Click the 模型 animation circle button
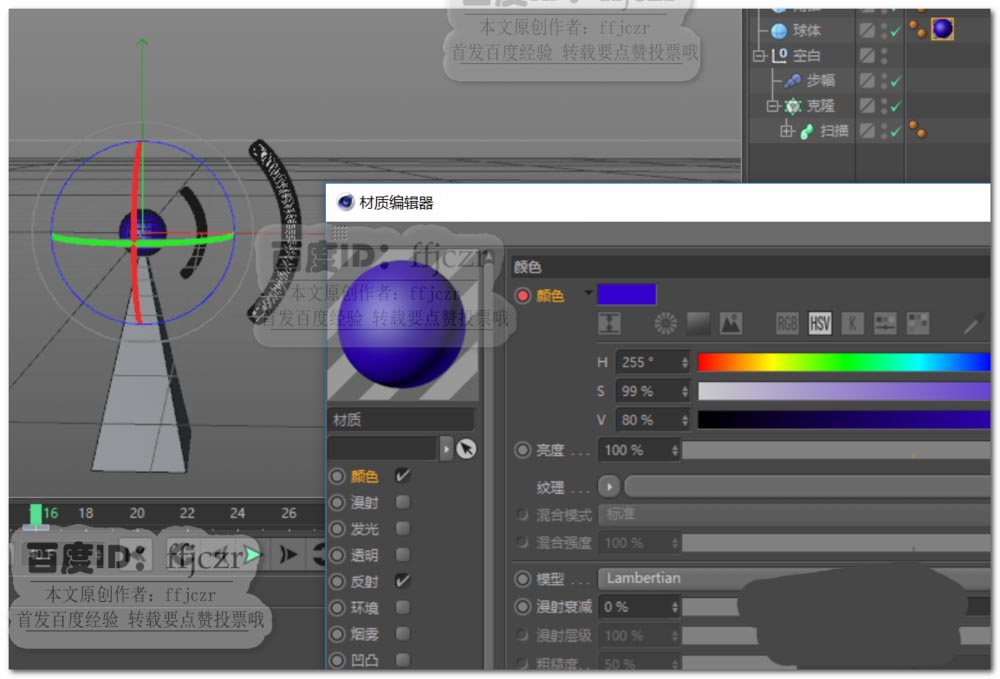Screen dimensions: 1000x679 point(522,578)
